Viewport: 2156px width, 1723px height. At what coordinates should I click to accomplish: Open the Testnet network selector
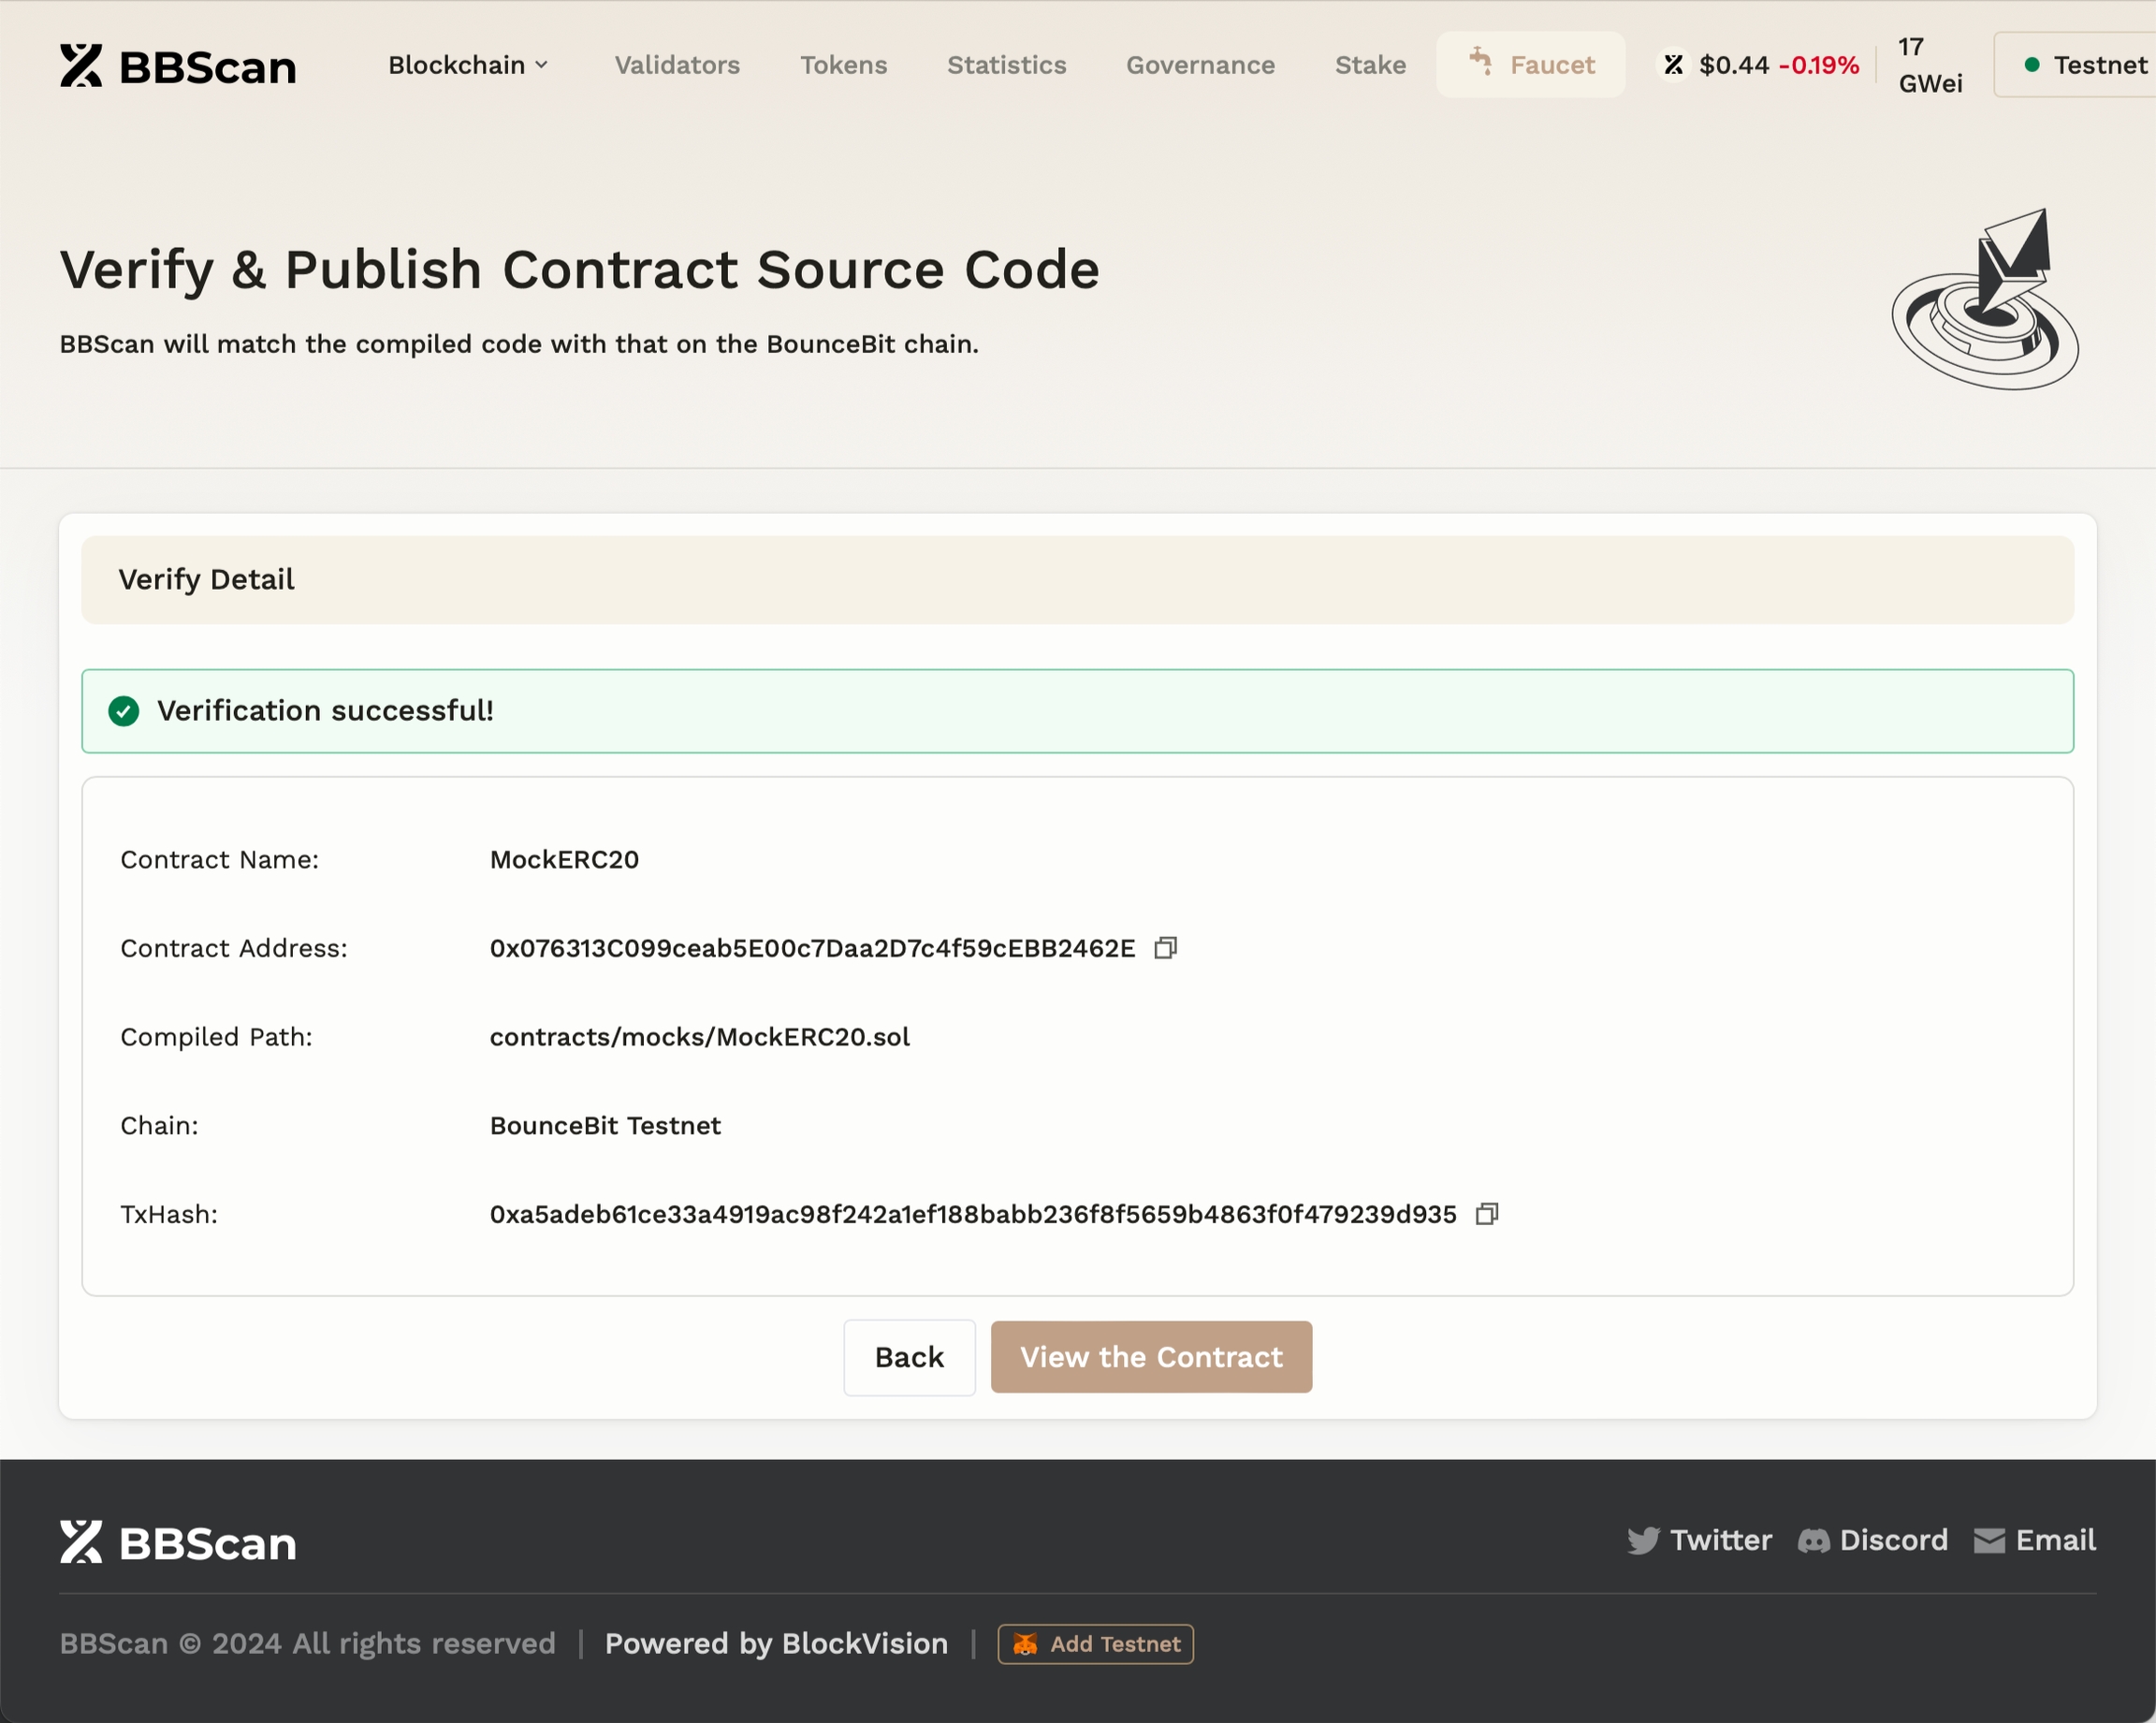tap(2085, 65)
